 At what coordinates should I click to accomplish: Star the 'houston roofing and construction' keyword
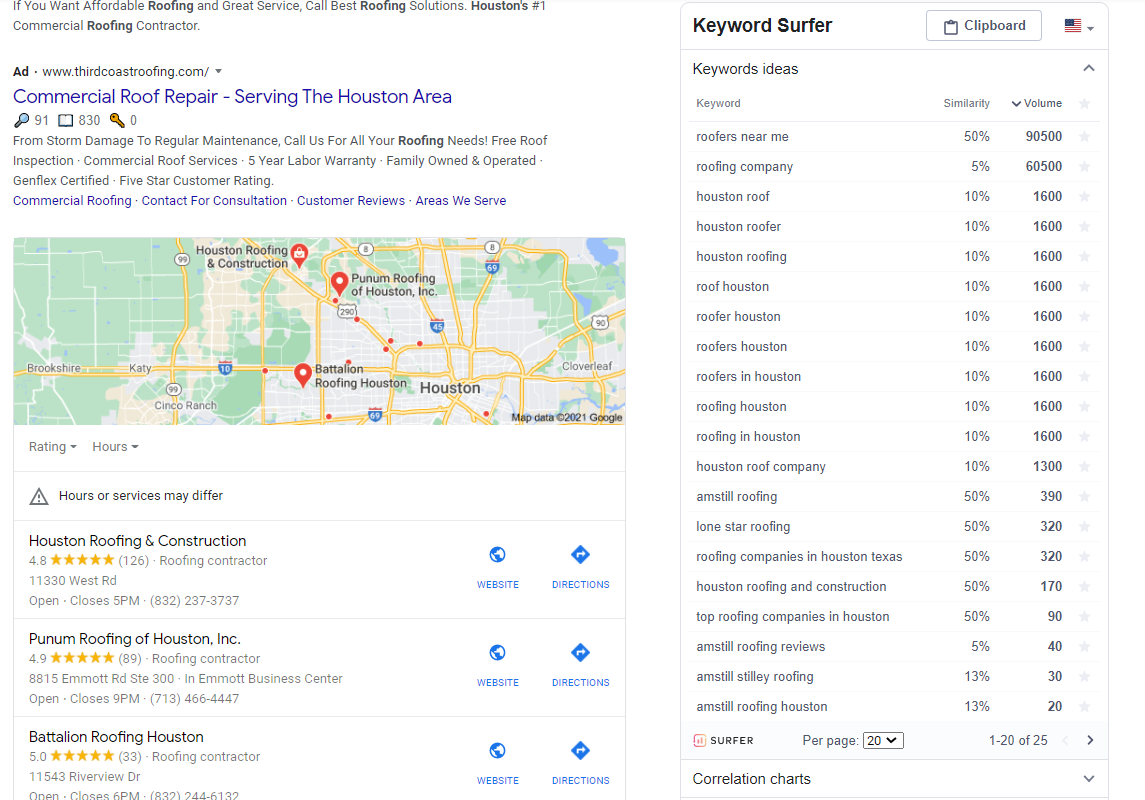click(x=1084, y=587)
